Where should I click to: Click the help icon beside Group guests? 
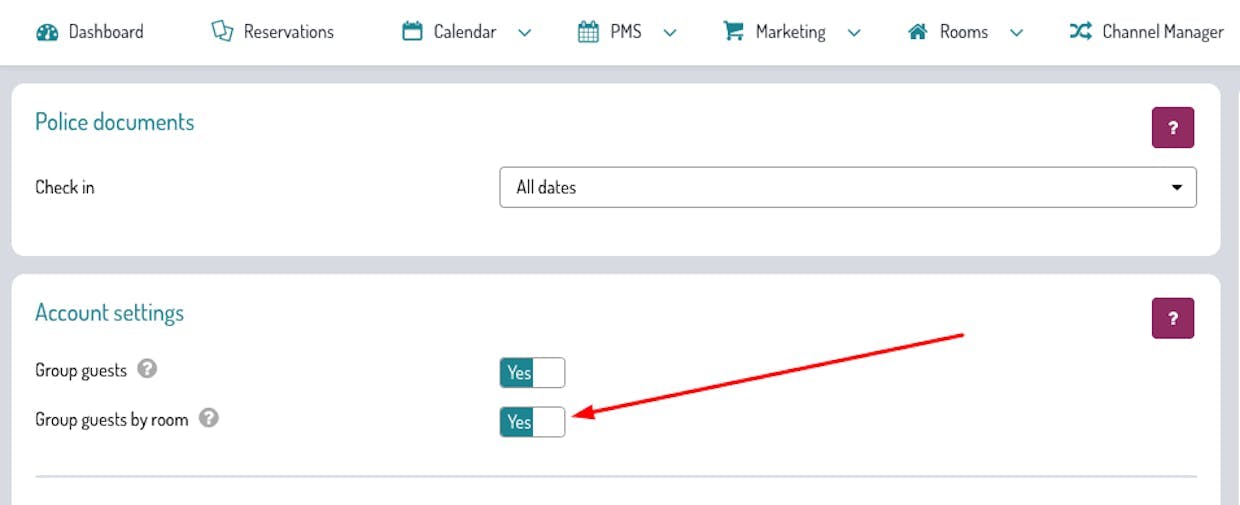coord(147,370)
